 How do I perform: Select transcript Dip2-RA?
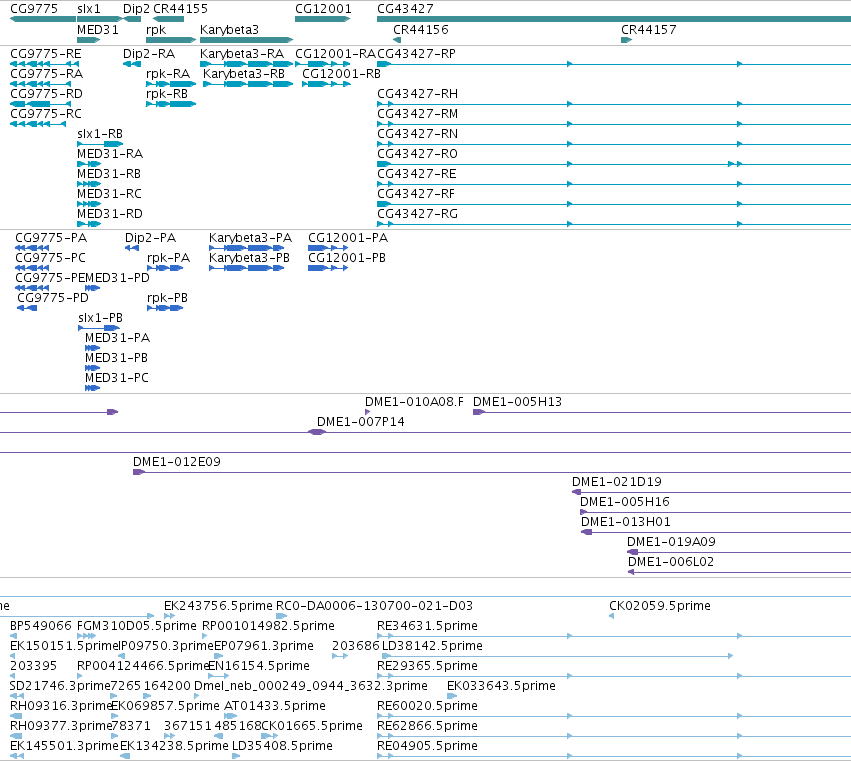[x=149, y=54]
